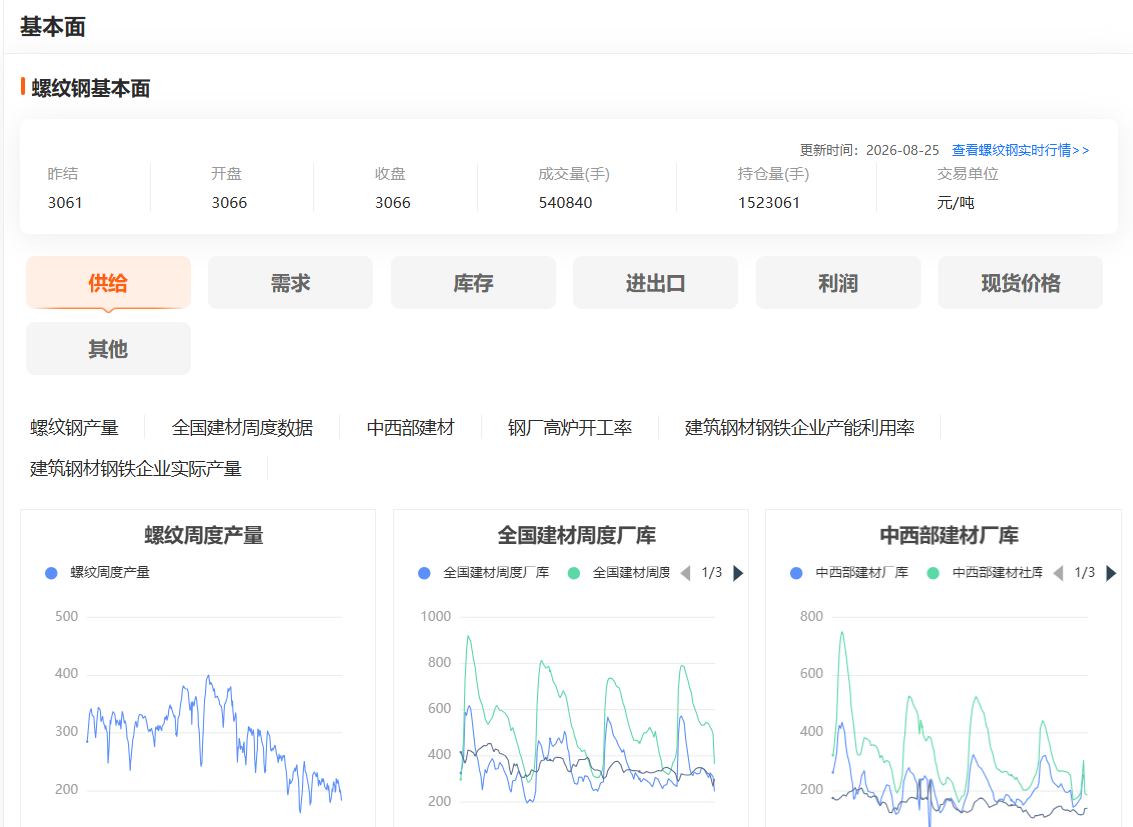Click the 持仓量 value 1523061
The image size is (1133, 827).
(769, 203)
